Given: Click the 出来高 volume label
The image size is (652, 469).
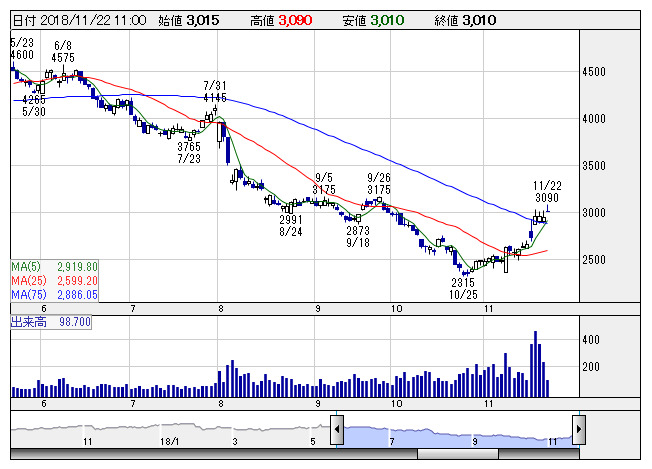Looking at the screenshot, I should point(28,322).
